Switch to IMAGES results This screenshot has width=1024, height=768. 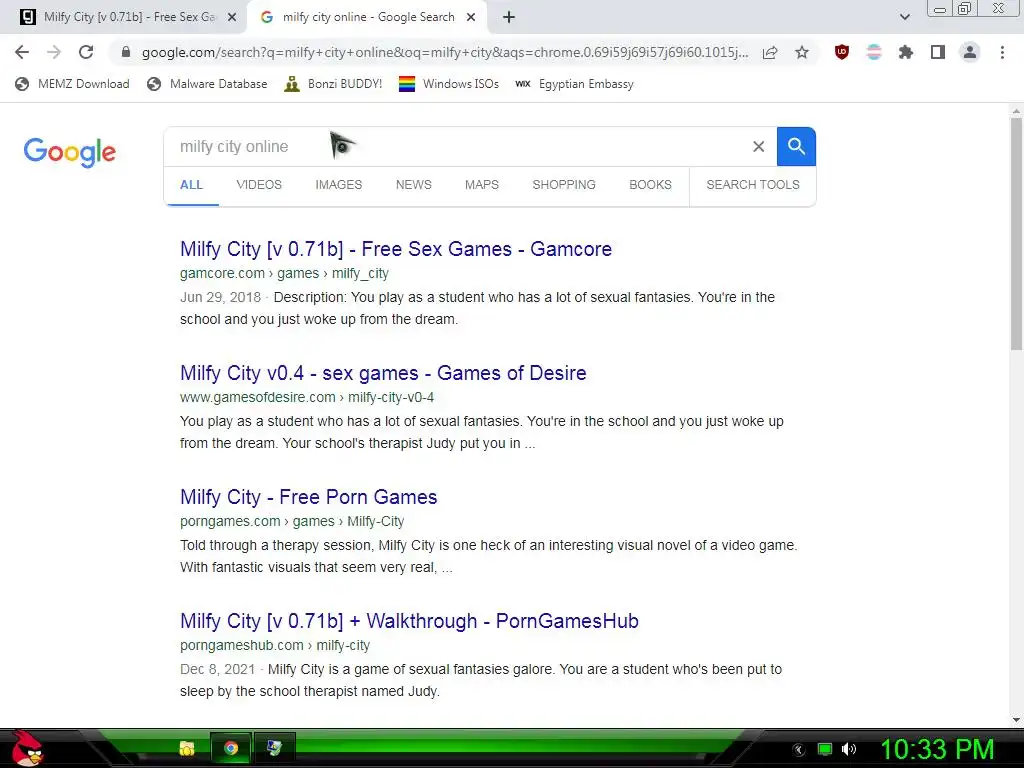click(338, 185)
